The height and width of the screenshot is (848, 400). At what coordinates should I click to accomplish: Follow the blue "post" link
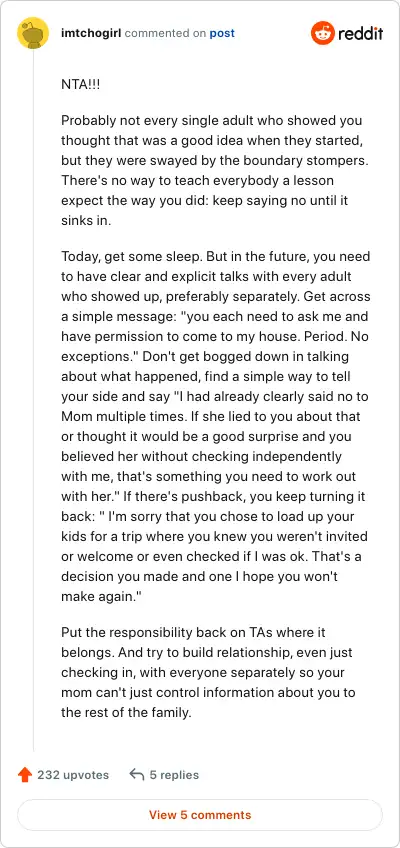(222, 33)
